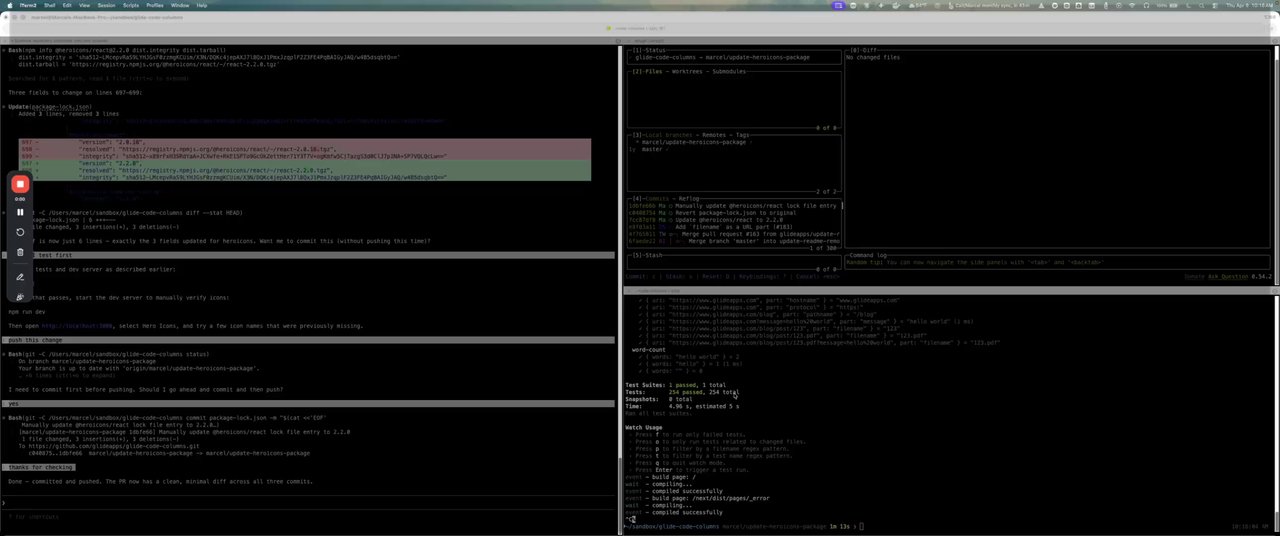Pause the recording from the overlay
This screenshot has height=536, width=1280.
(x=20, y=212)
